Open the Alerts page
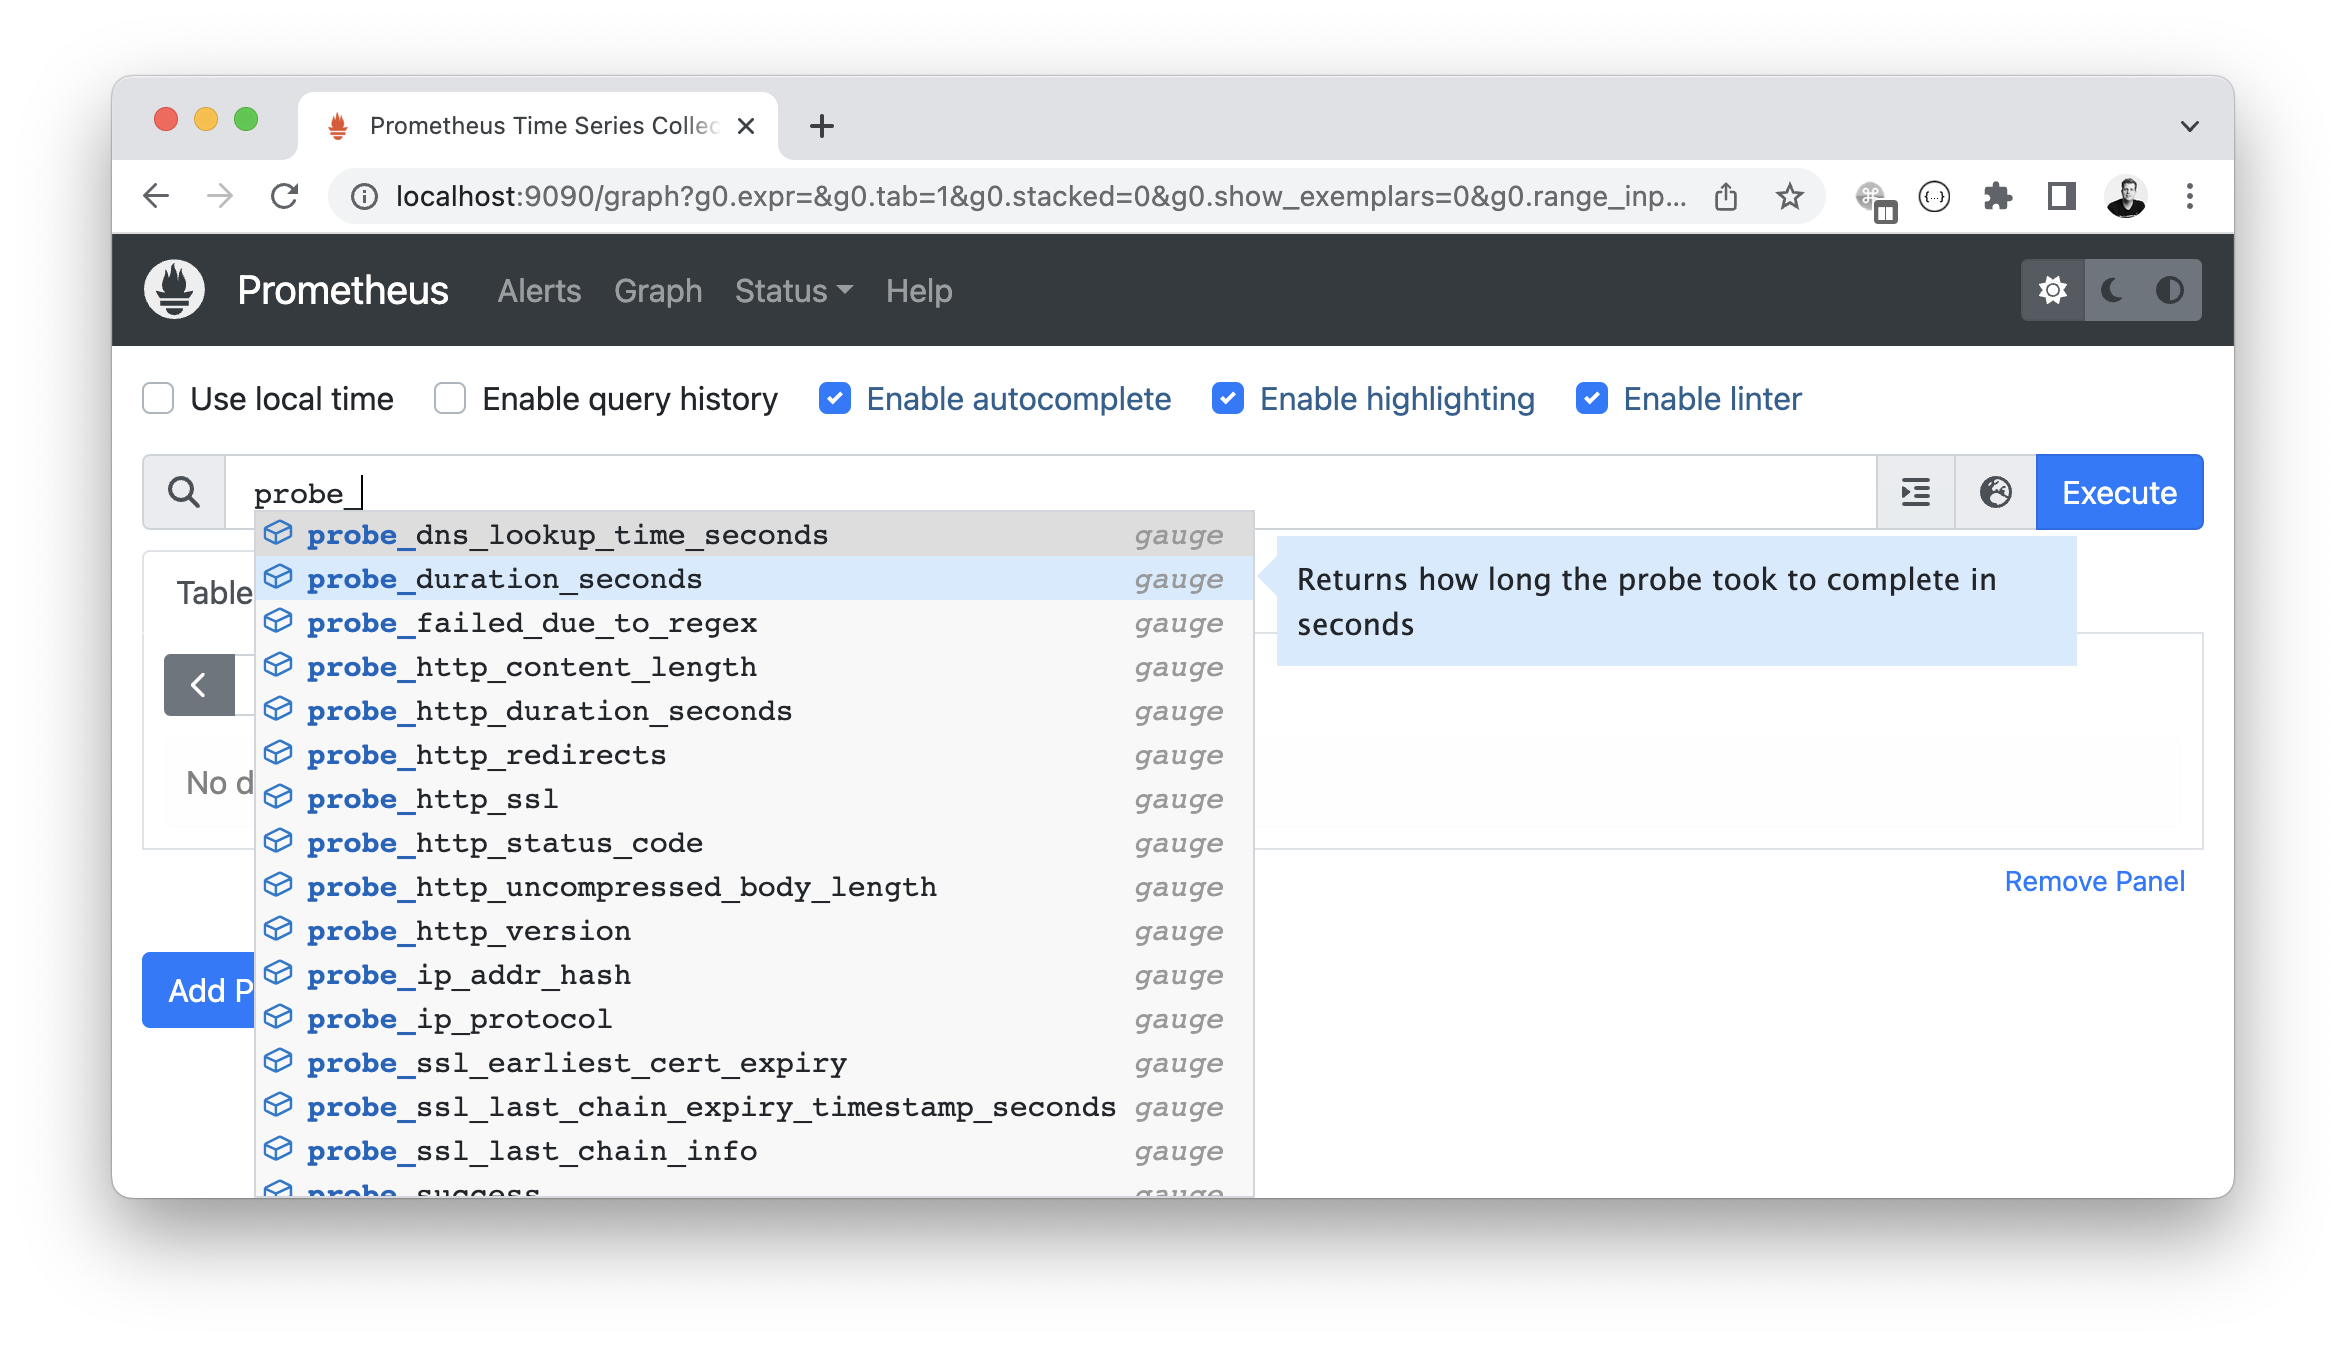The height and width of the screenshot is (1346, 2346). (x=539, y=291)
